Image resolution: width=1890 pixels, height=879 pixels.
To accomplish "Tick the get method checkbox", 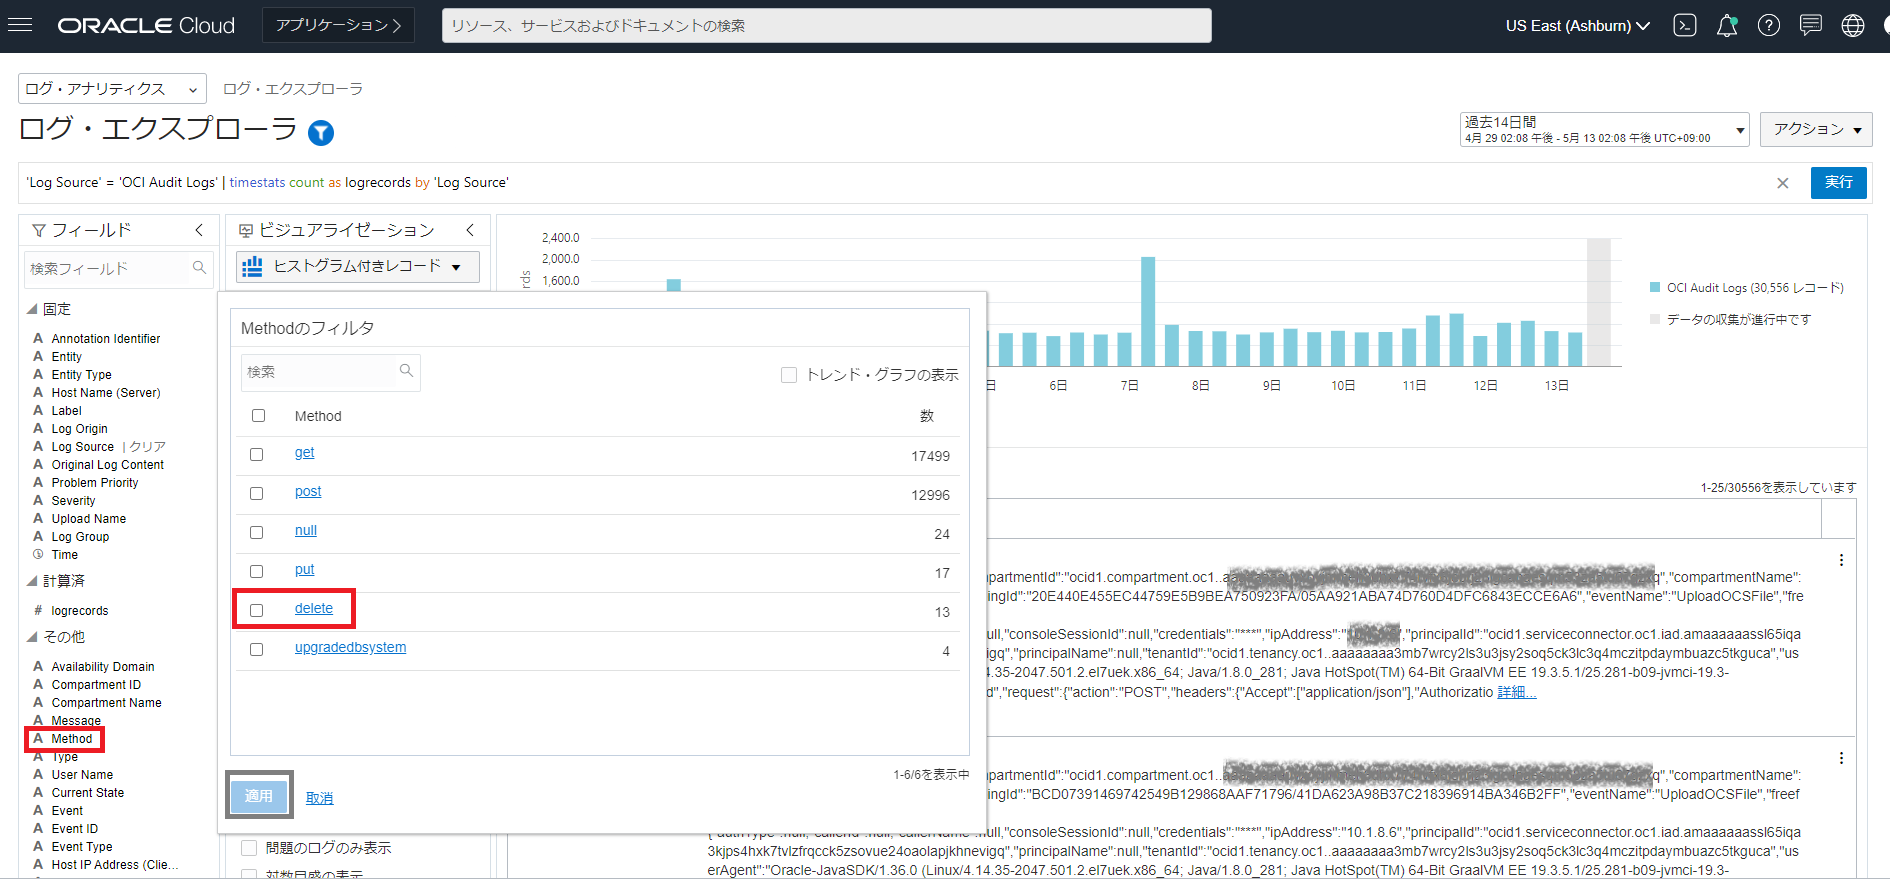I will (257, 454).
